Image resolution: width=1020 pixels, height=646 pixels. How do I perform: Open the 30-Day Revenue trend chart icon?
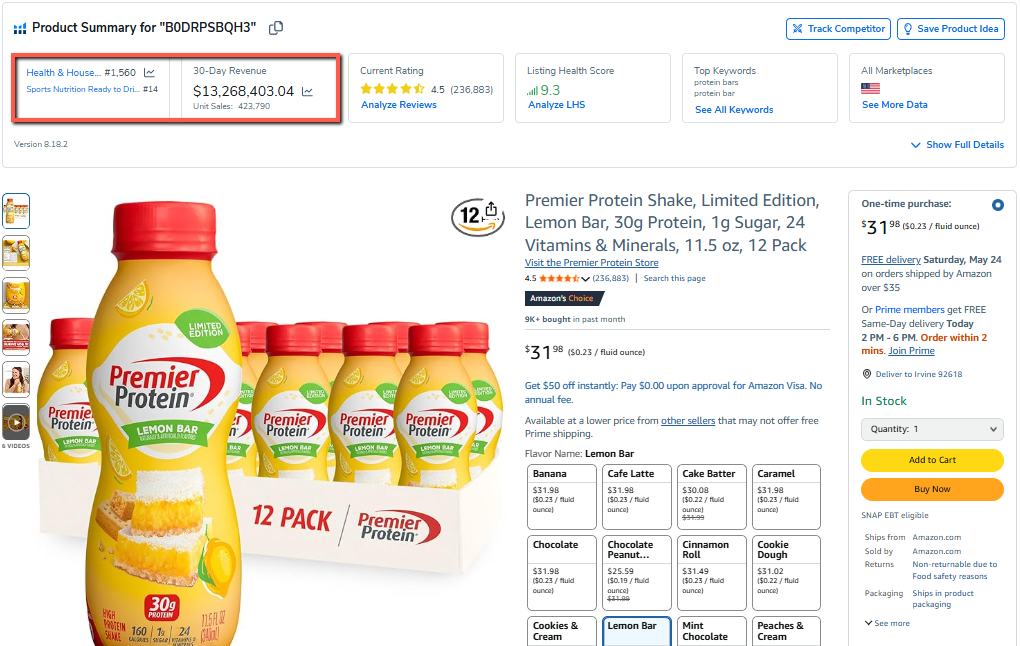click(x=307, y=92)
